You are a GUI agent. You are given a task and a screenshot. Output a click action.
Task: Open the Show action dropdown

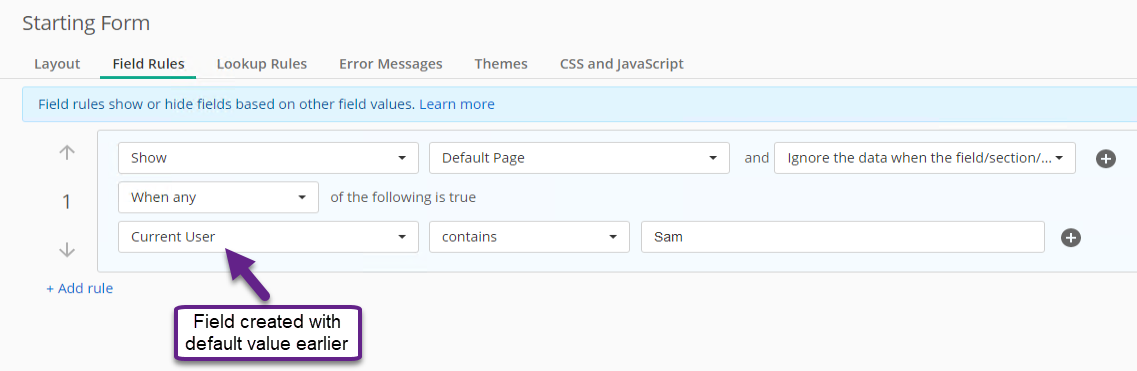[268, 158]
